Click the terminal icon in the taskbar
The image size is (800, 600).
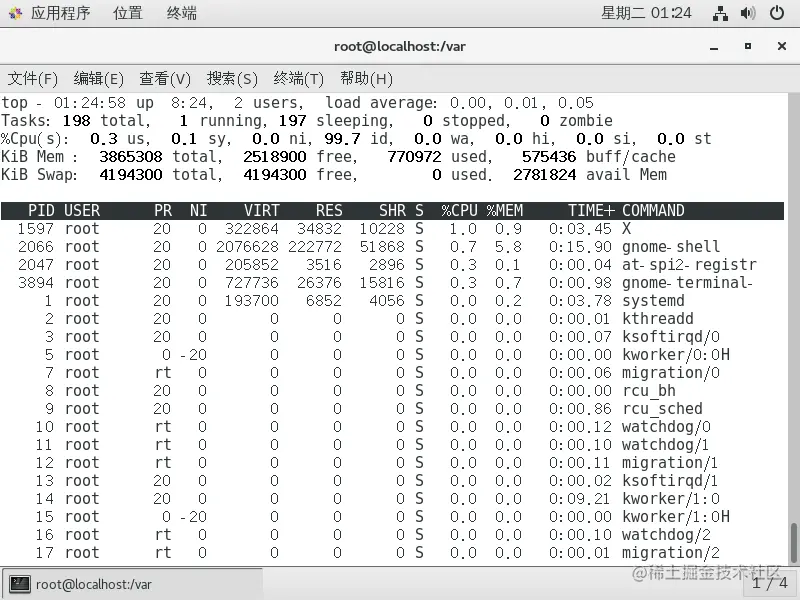click(20, 584)
